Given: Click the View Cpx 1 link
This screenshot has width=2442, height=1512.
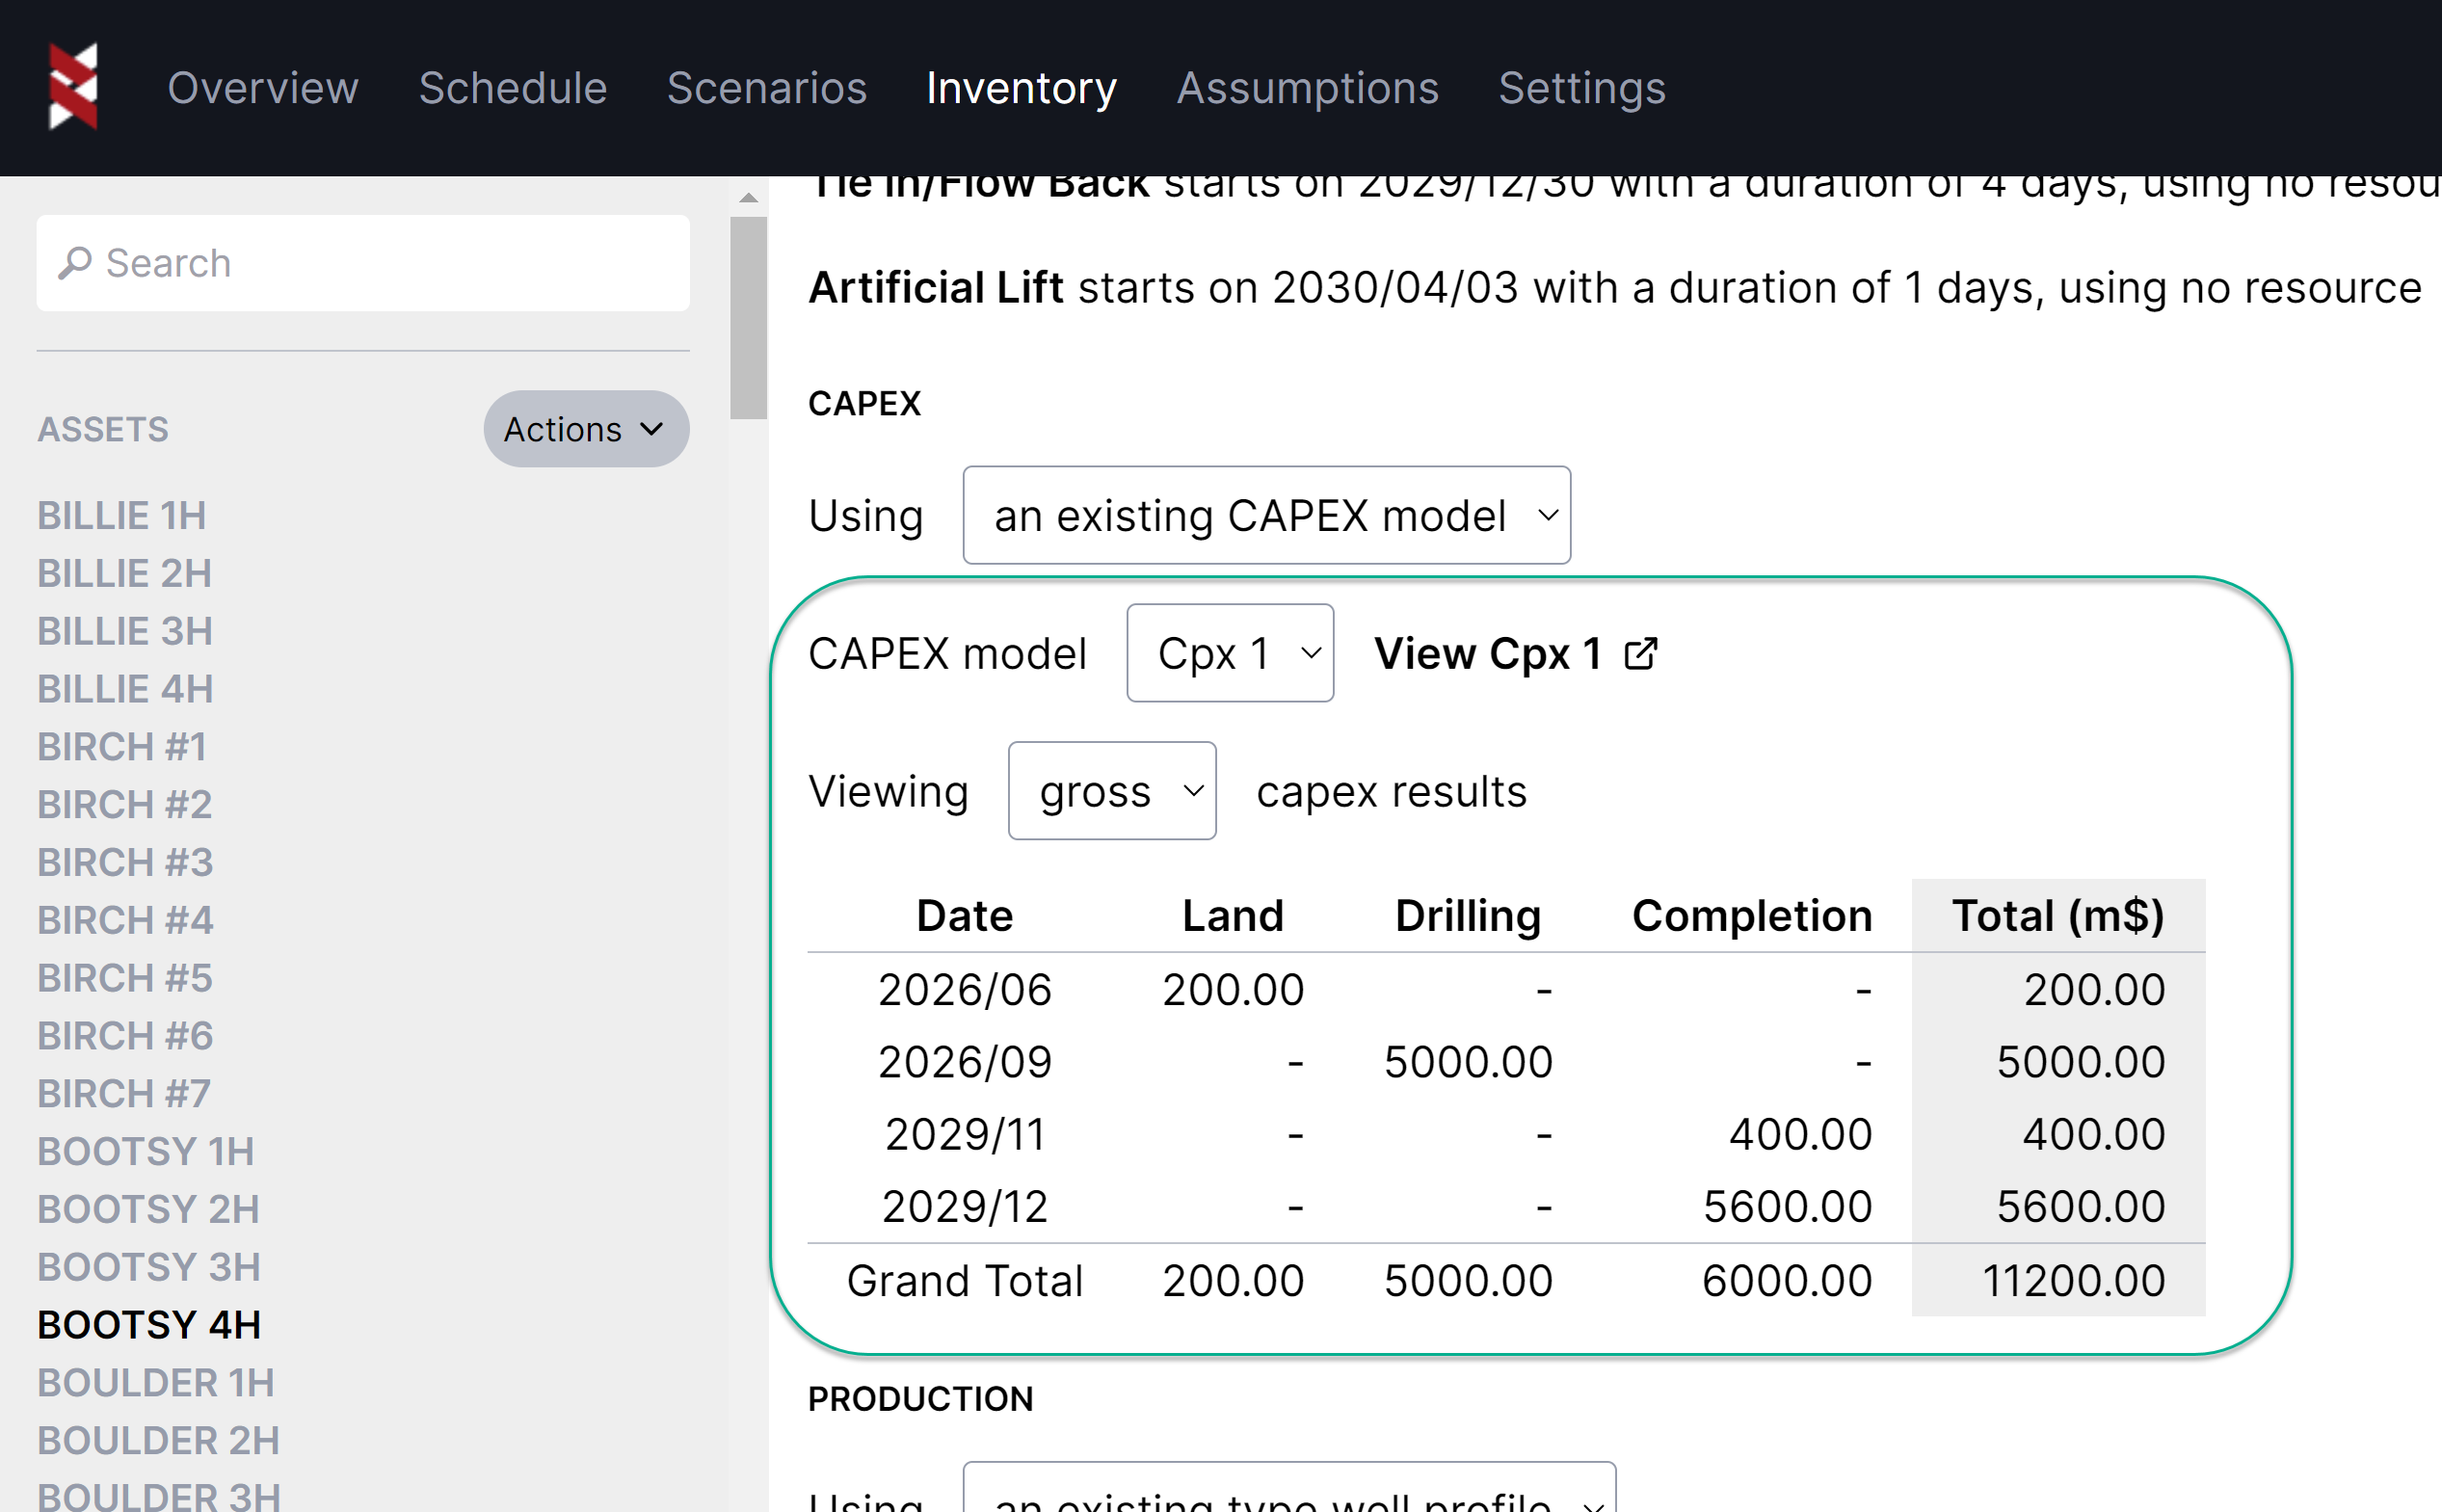Looking at the screenshot, I should pyautogui.click(x=1489, y=654).
